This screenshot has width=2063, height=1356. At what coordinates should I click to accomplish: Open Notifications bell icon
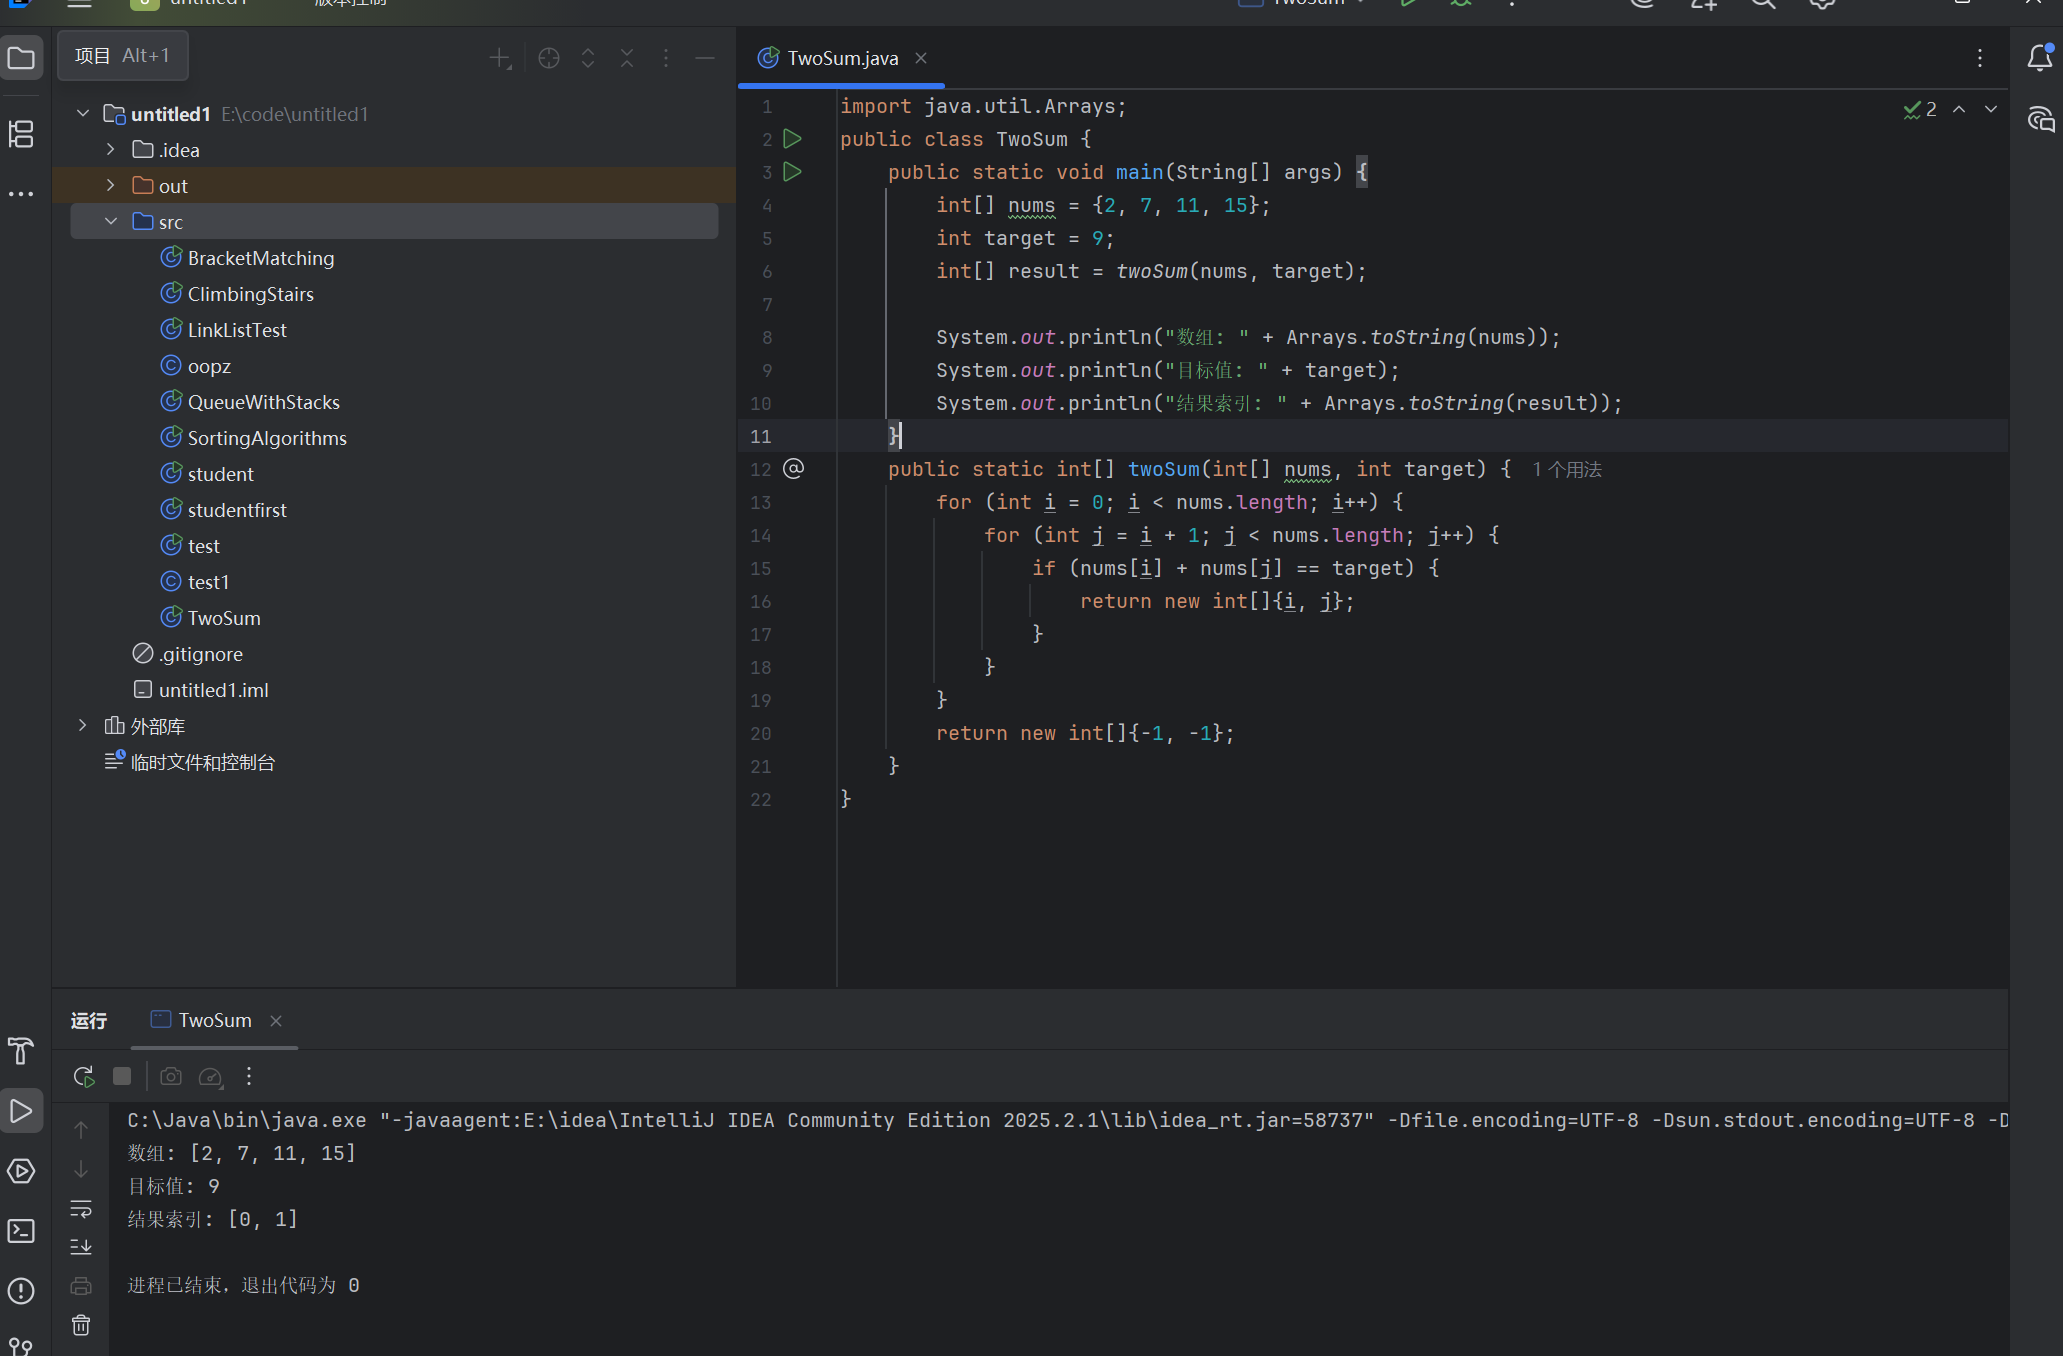(x=2040, y=58)
